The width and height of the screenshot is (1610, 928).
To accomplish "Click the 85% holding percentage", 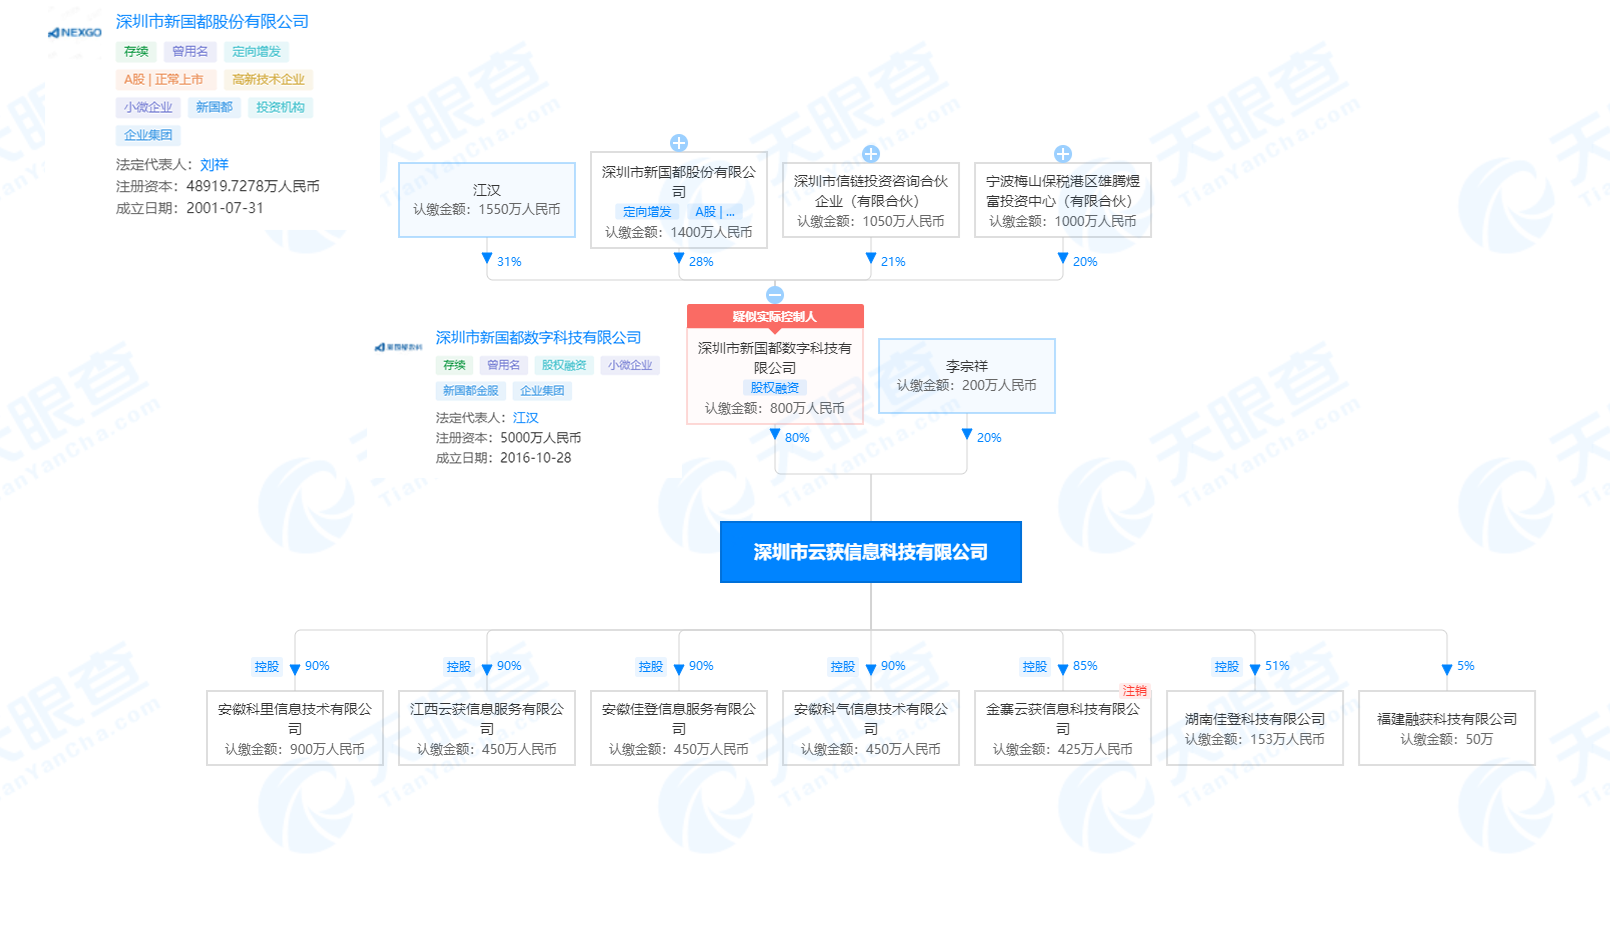I will (1085, 666).
